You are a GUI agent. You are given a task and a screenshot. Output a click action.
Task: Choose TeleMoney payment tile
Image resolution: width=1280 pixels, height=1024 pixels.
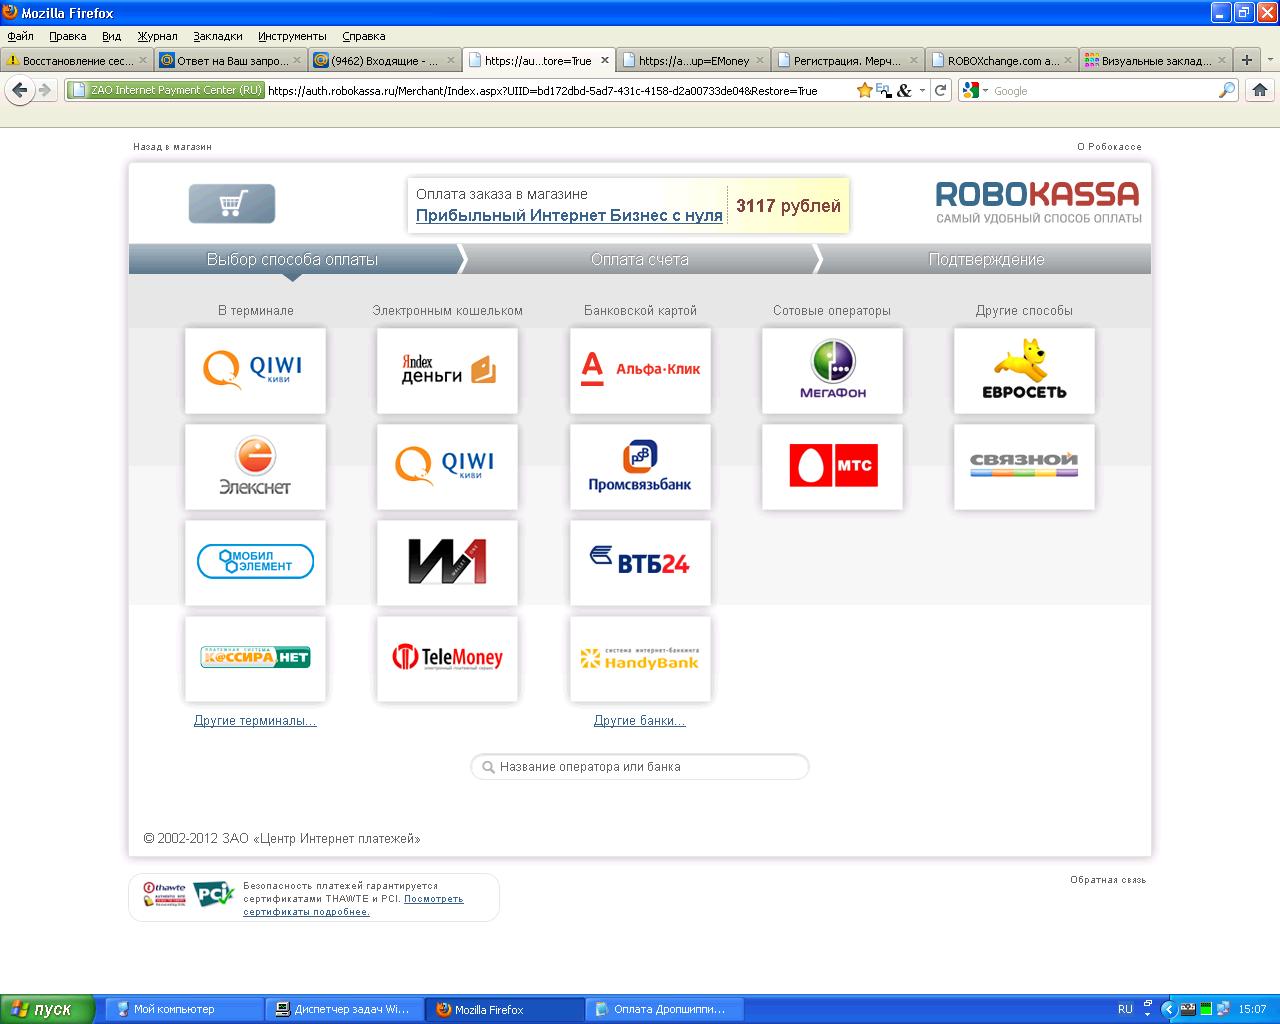point(447,658)
